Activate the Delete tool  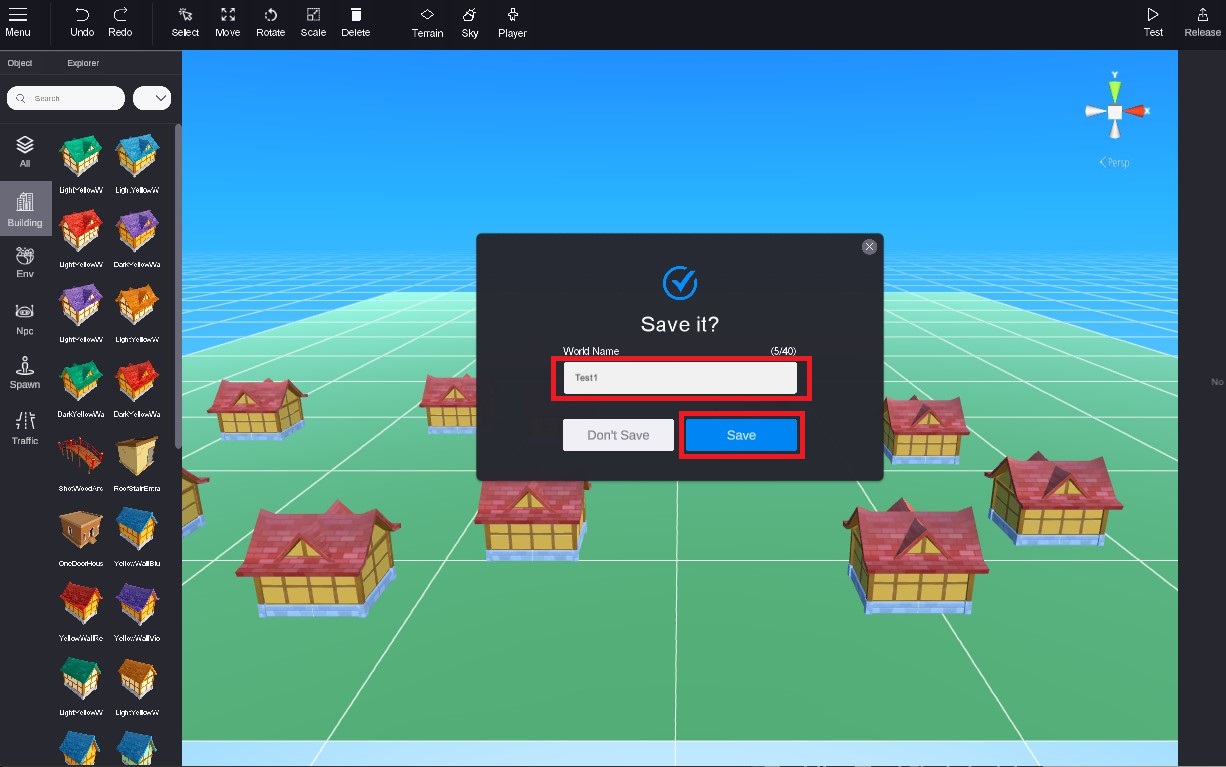click(355, 22)
